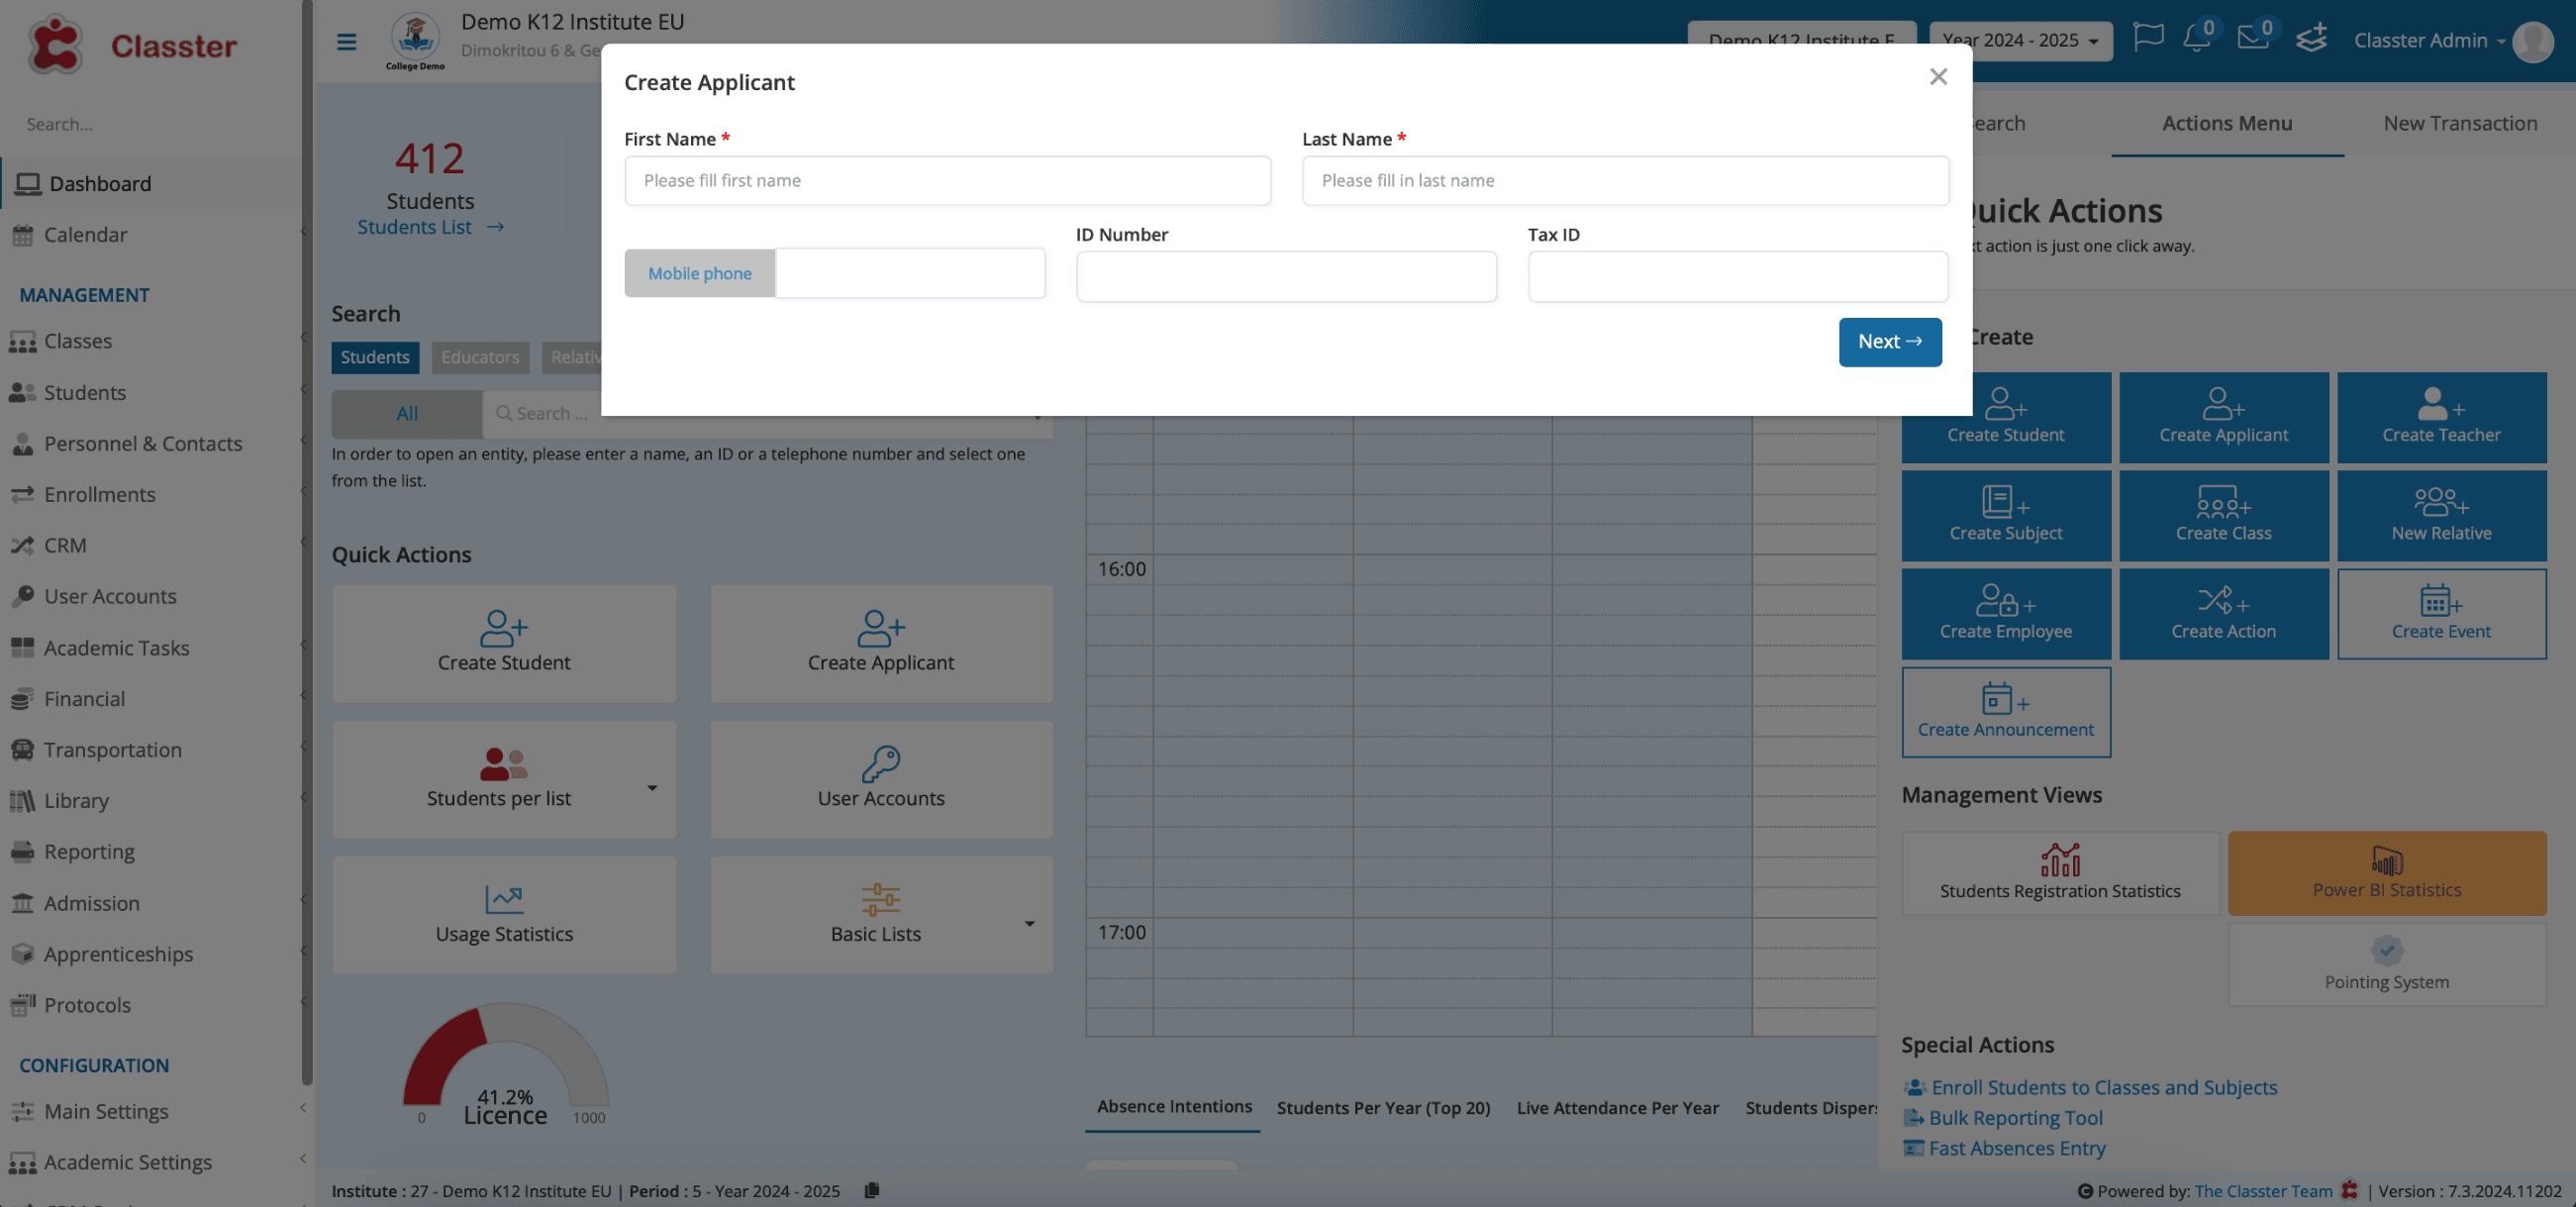
Task: Expand the Classes sidebar menu
Action: click(155, 342)
